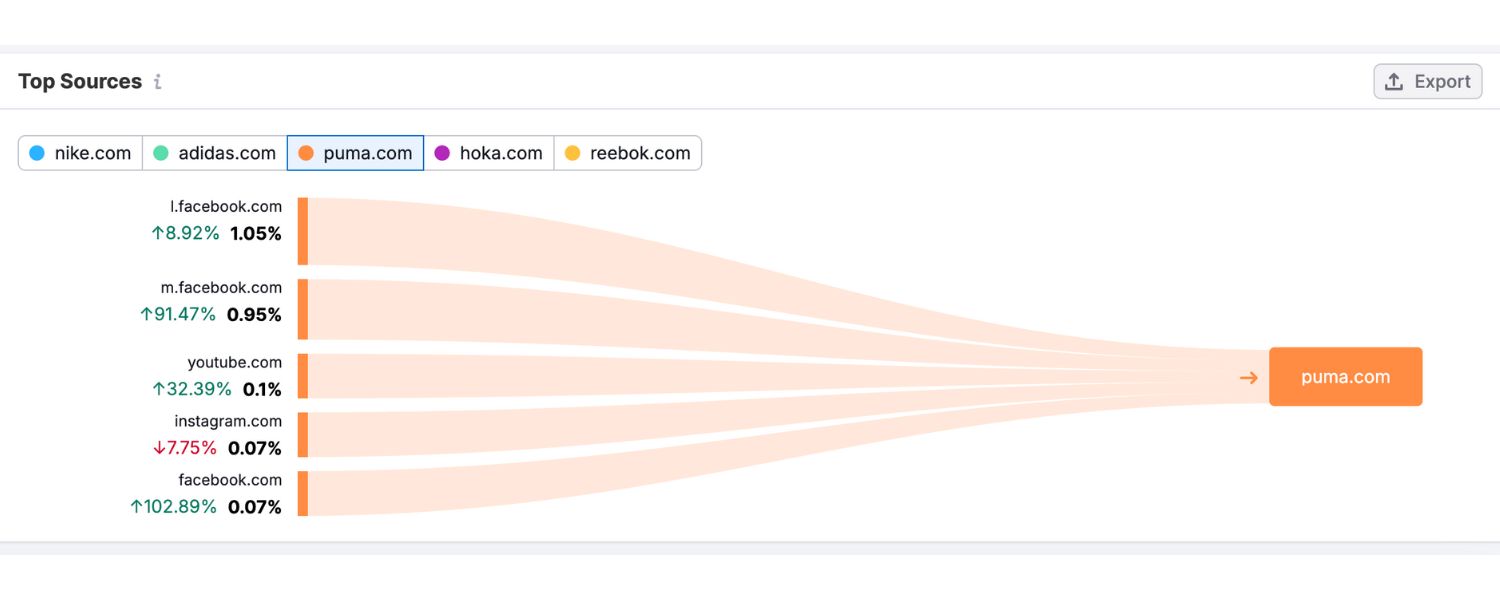The height and width of the screenshot is (600, 1500).
Task: Click the orange puma.com destination node
Action: (x=1345, y=377)
